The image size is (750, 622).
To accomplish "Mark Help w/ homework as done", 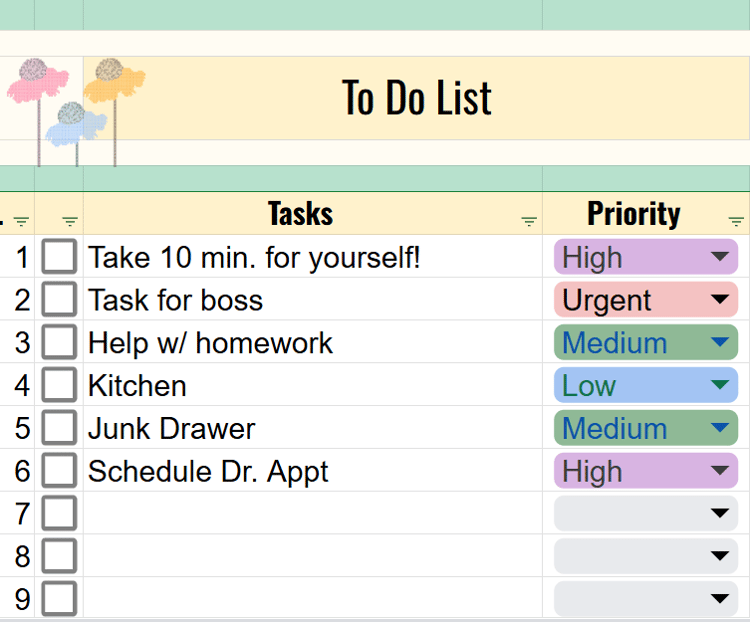I will (x=60, y=343).
